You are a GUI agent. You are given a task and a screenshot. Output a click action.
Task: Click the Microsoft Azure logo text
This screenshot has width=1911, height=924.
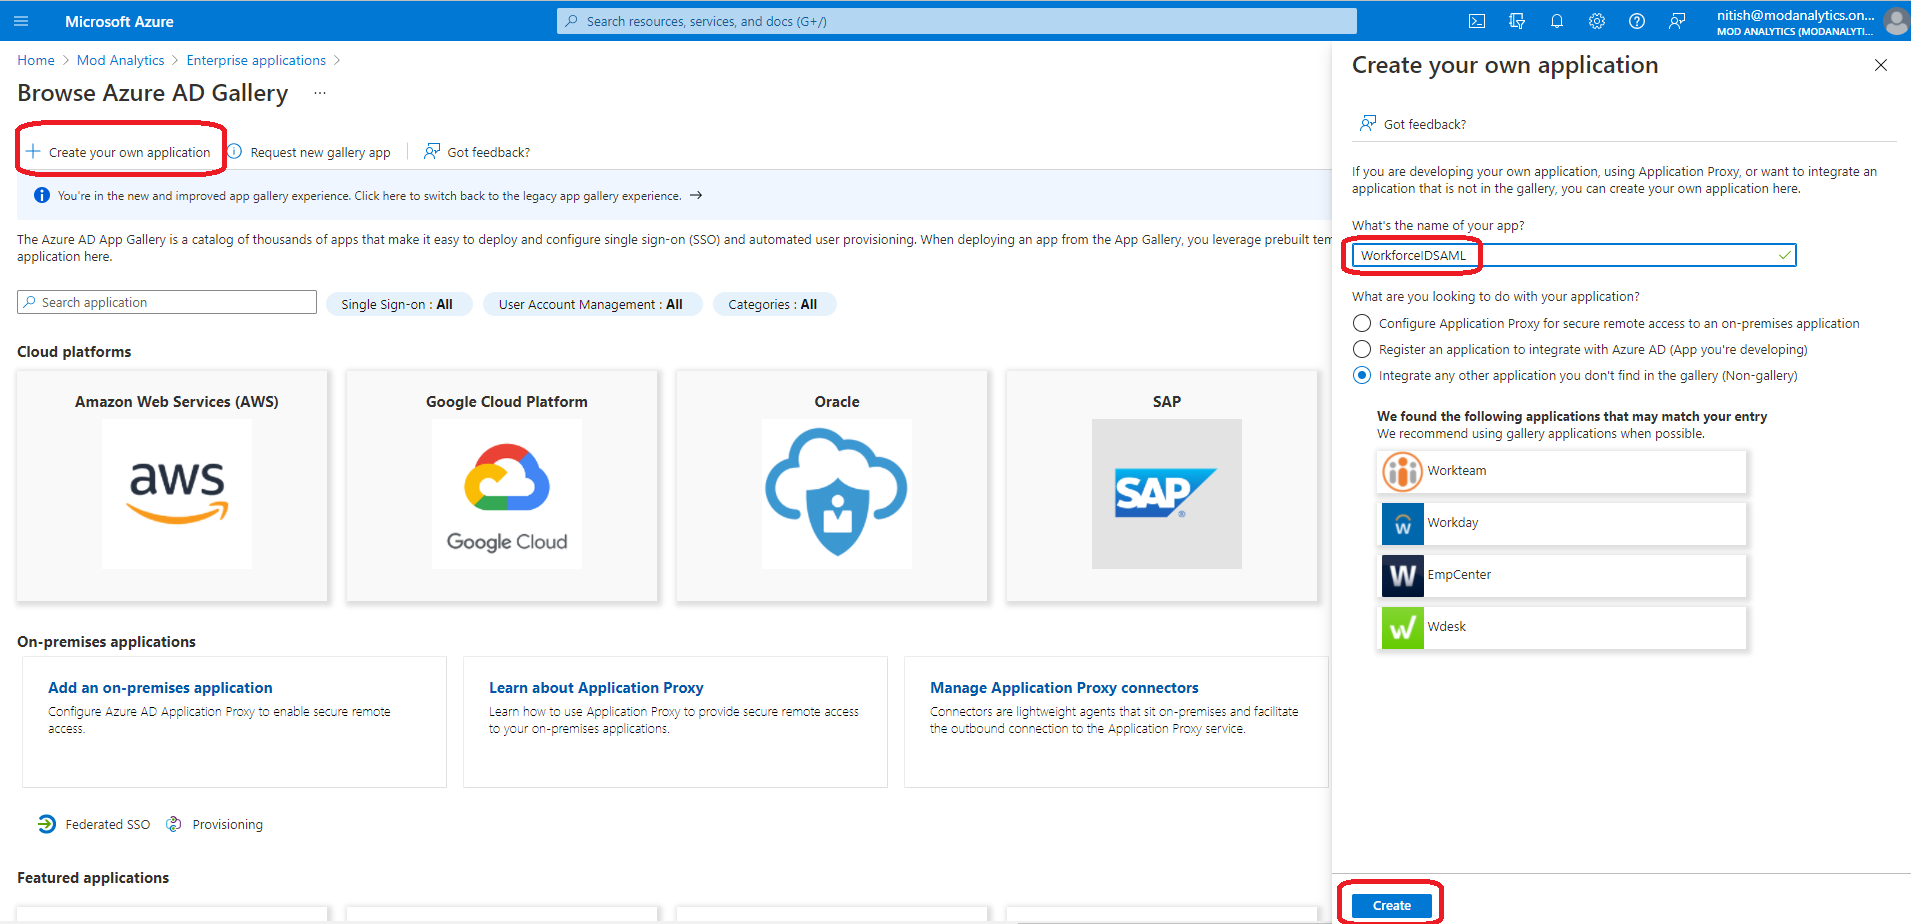coord(119,21)
